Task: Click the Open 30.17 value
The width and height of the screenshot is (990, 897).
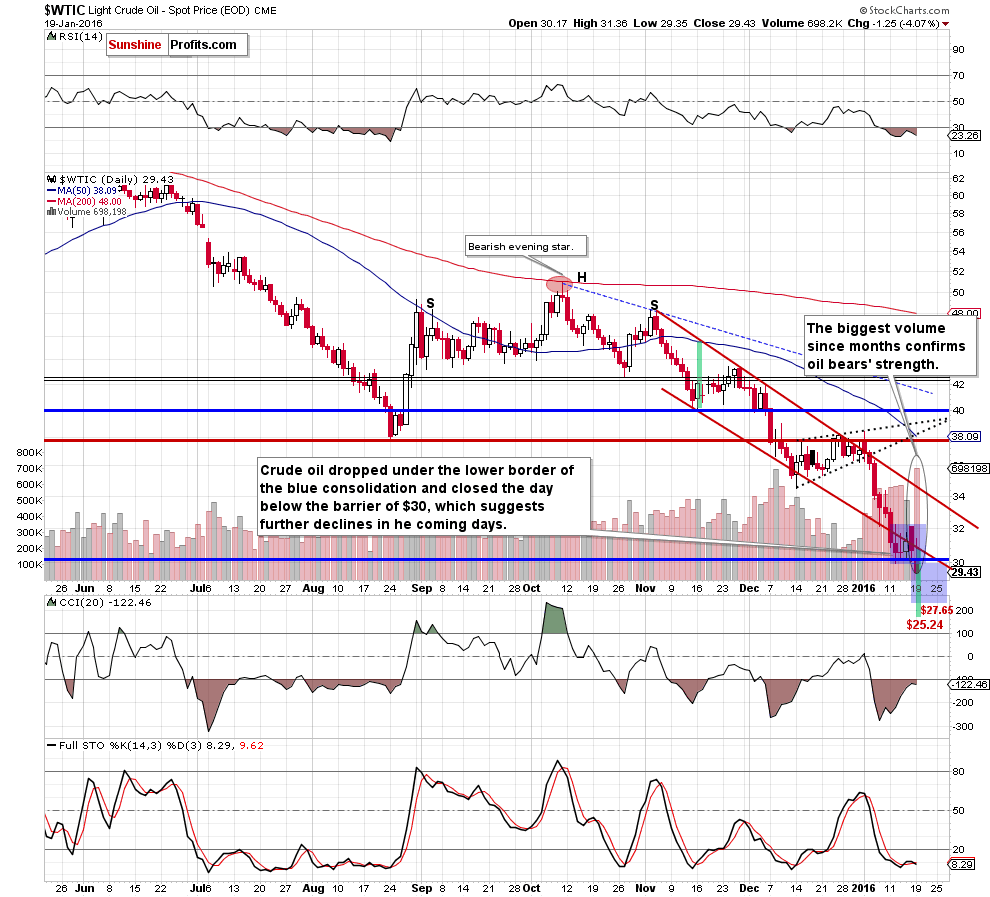Action: click(537, 23)
